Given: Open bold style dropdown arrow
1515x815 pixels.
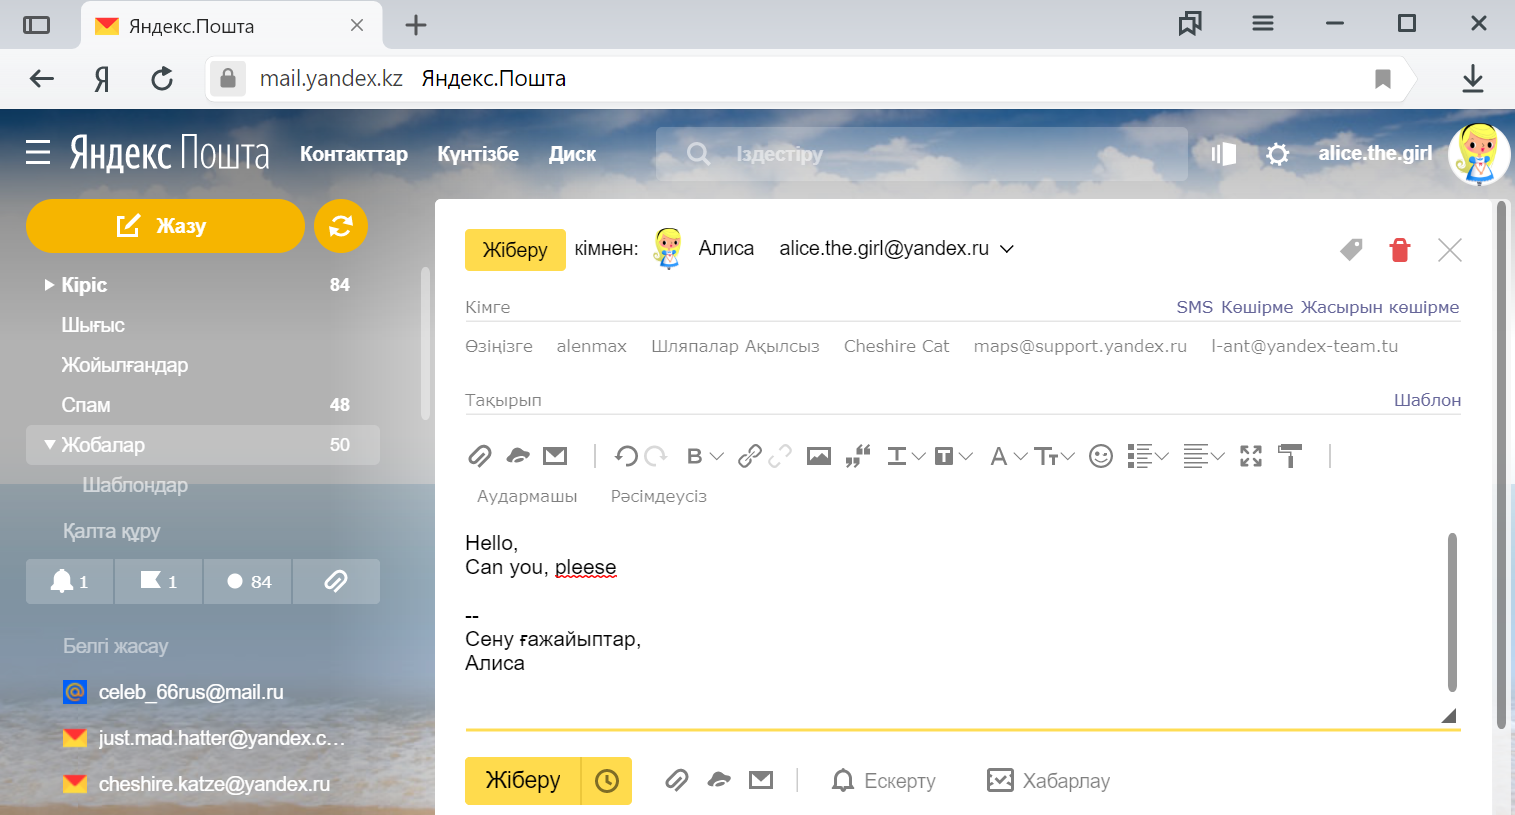Looking at the screenshot, I should [x=716, y=456].
